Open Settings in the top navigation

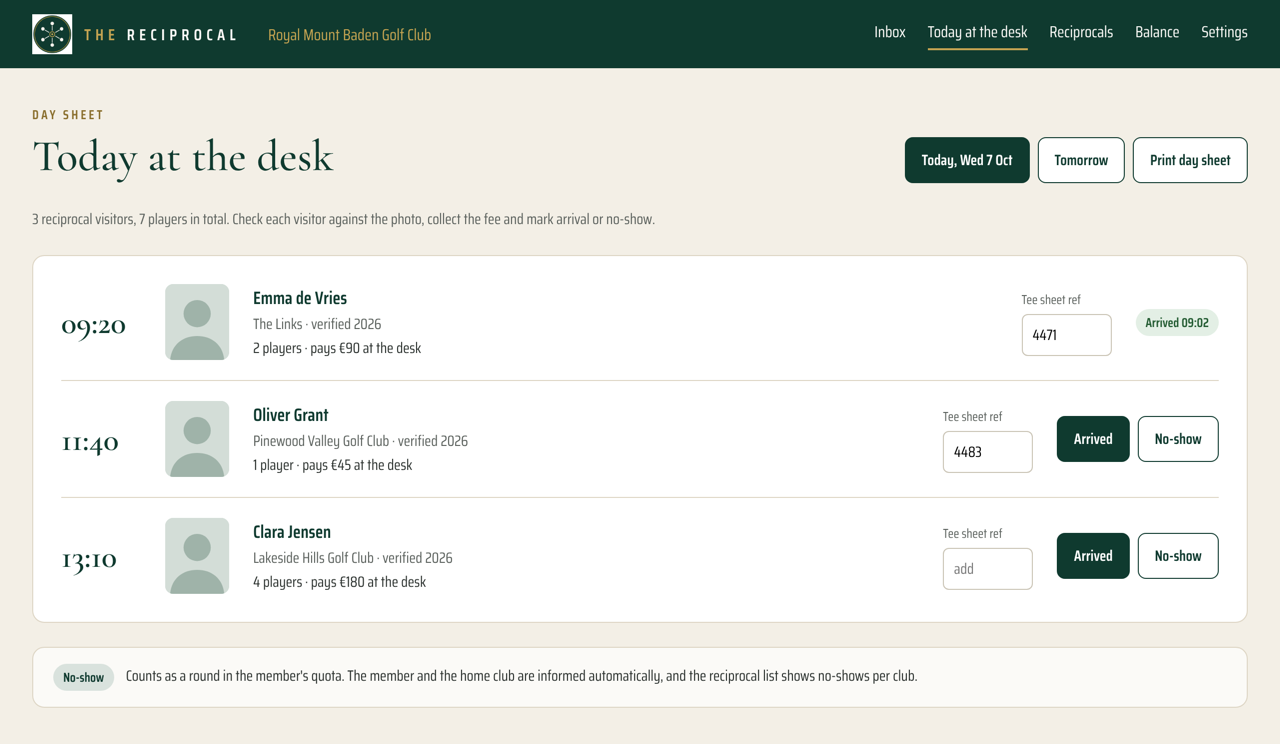pos(1224,32)
